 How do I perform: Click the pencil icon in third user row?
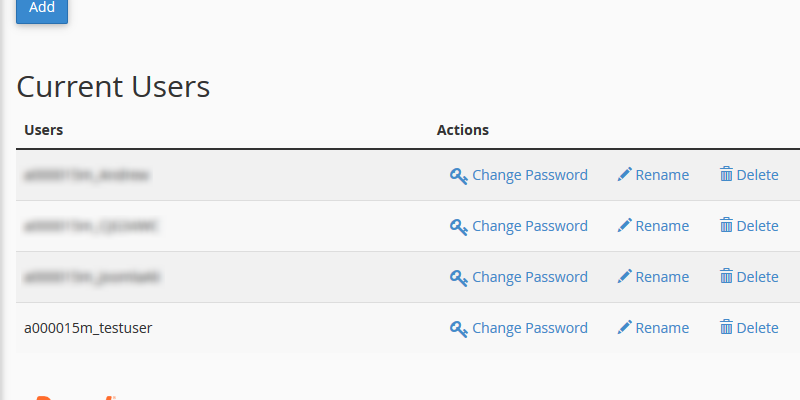pos(625,276)
